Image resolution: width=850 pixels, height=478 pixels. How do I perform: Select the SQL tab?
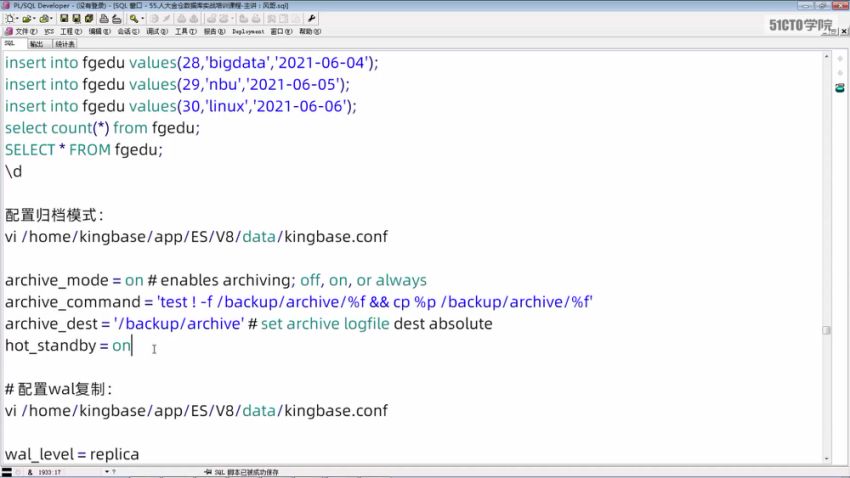click(10, 44)
